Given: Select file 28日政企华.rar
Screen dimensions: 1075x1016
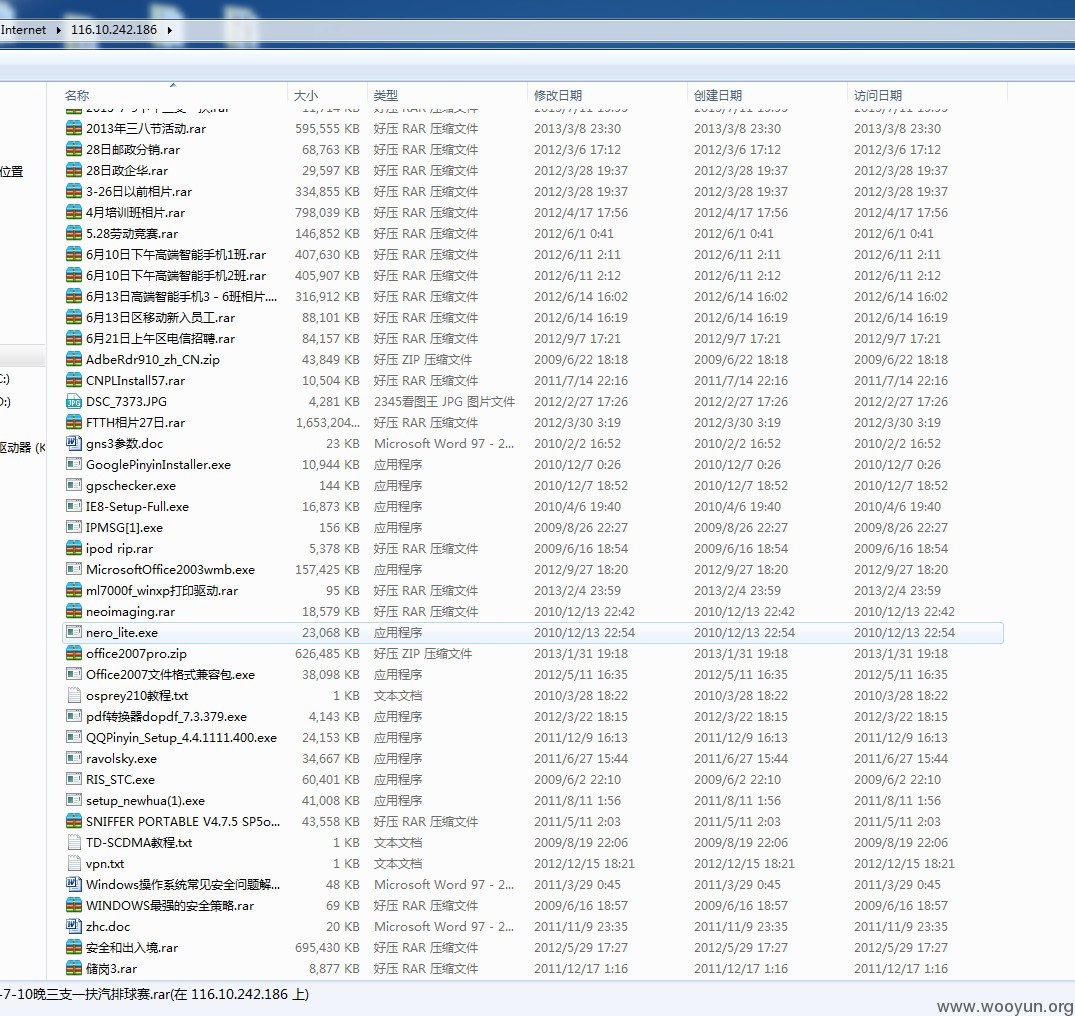Looking at the screenshot, I should (127, 170).
